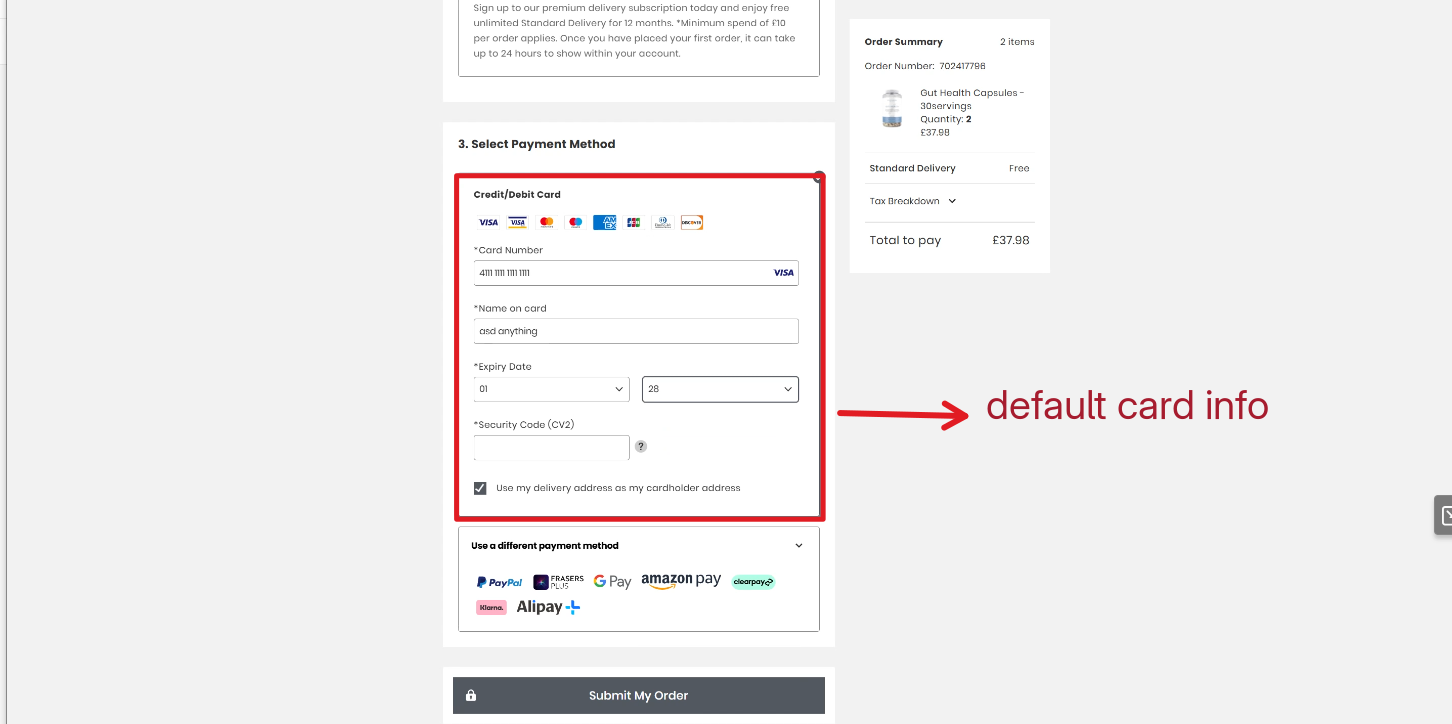The width and height of the screenshot is (1452, 724).
Task: Click into the Card Number field
Action: [x=620, y=273]
